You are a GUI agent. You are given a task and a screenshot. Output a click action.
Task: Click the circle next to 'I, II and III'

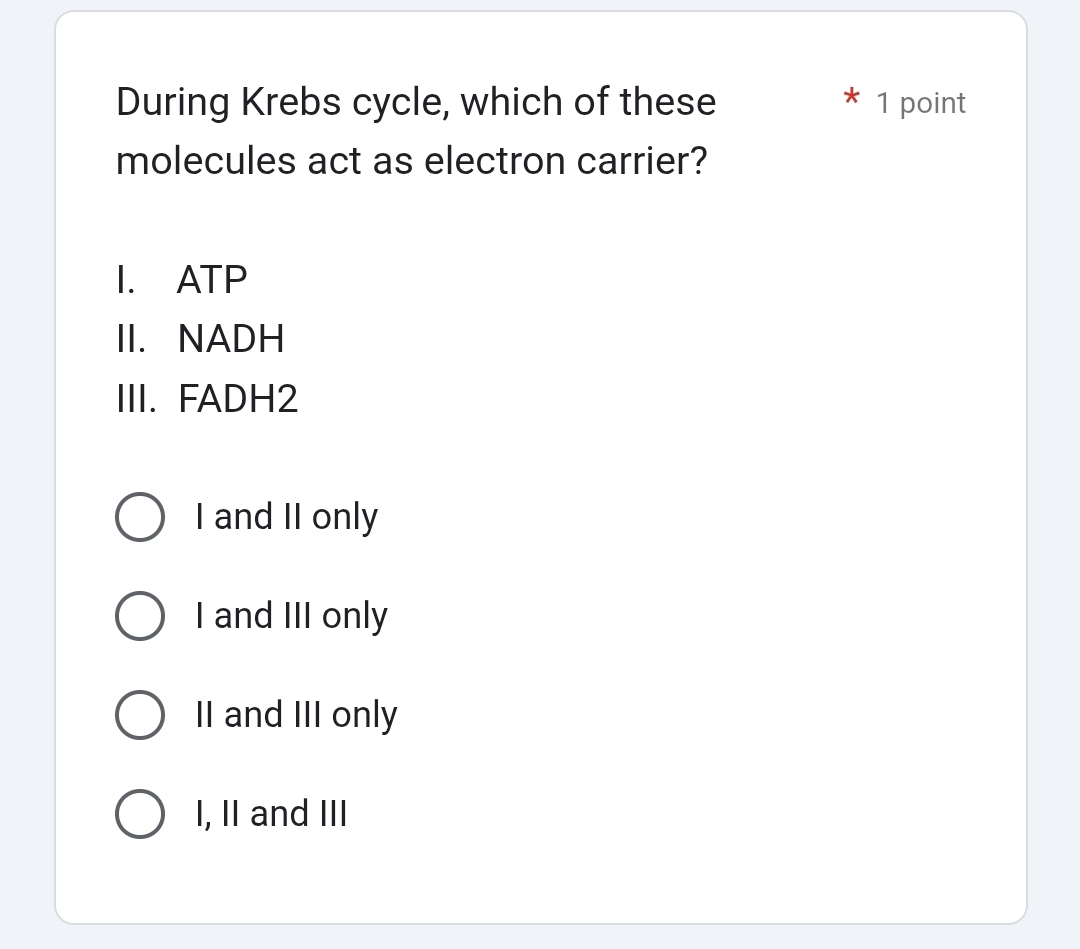pyautogui.click(x=140, y=813)
